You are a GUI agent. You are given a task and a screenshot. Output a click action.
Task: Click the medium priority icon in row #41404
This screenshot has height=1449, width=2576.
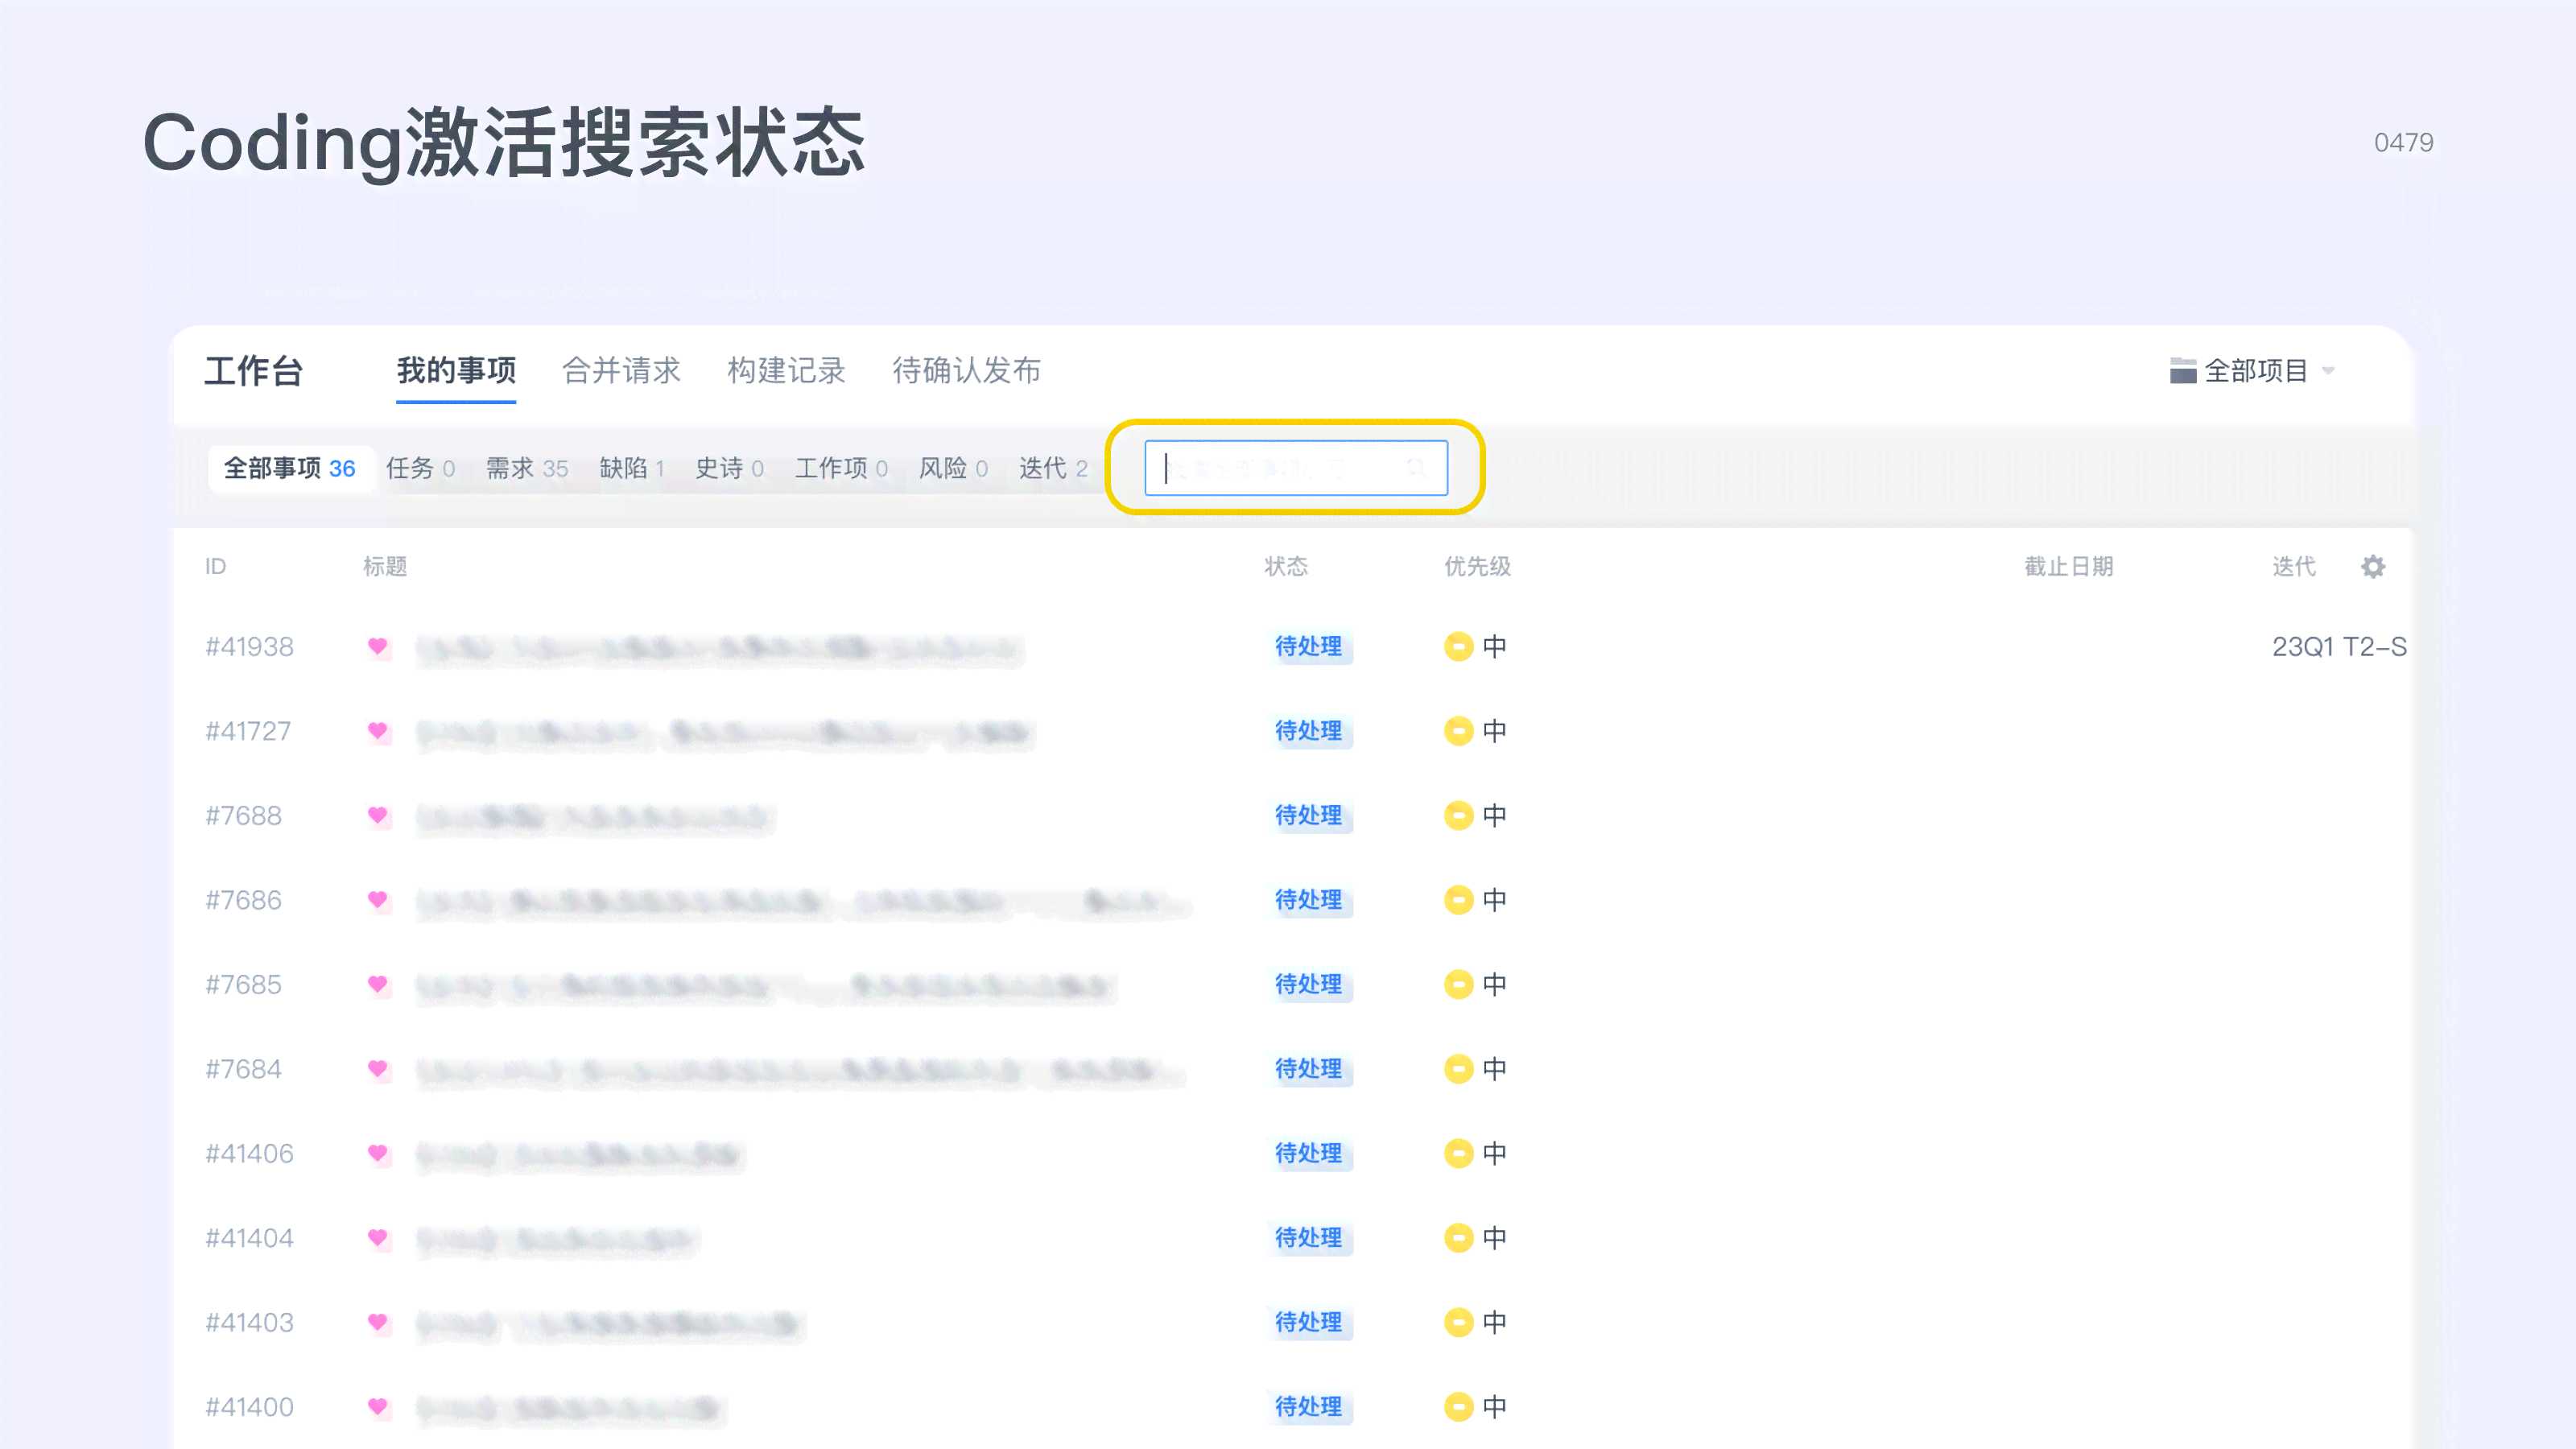(x=1458, y=1238)
